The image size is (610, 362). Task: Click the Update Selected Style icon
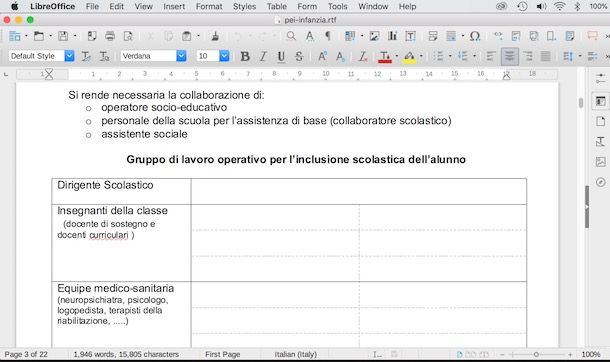pyautogui.click(x=86, y=56)
